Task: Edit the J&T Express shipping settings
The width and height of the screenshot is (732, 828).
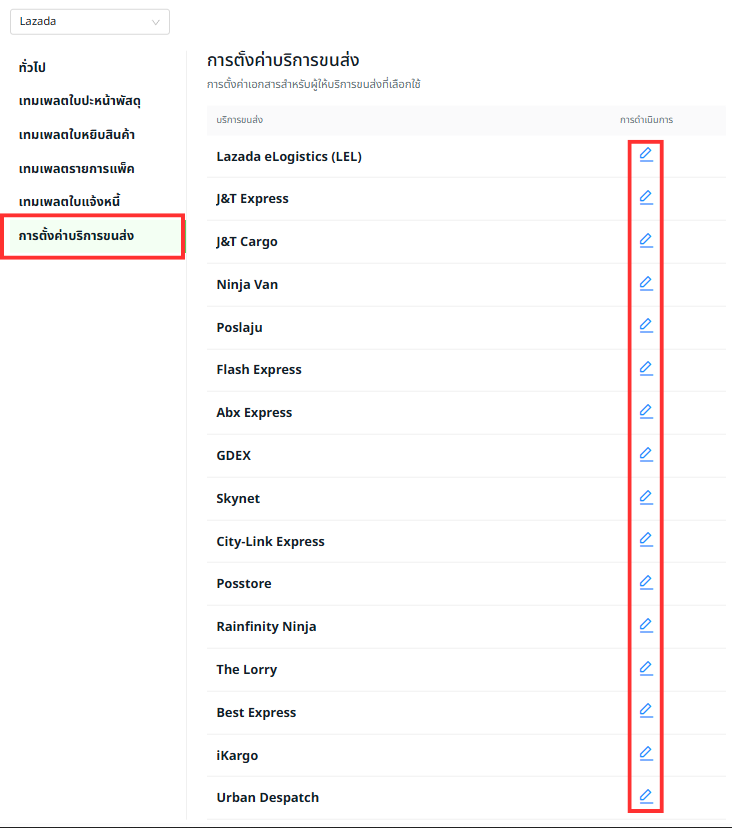Action: coord(646,198)
